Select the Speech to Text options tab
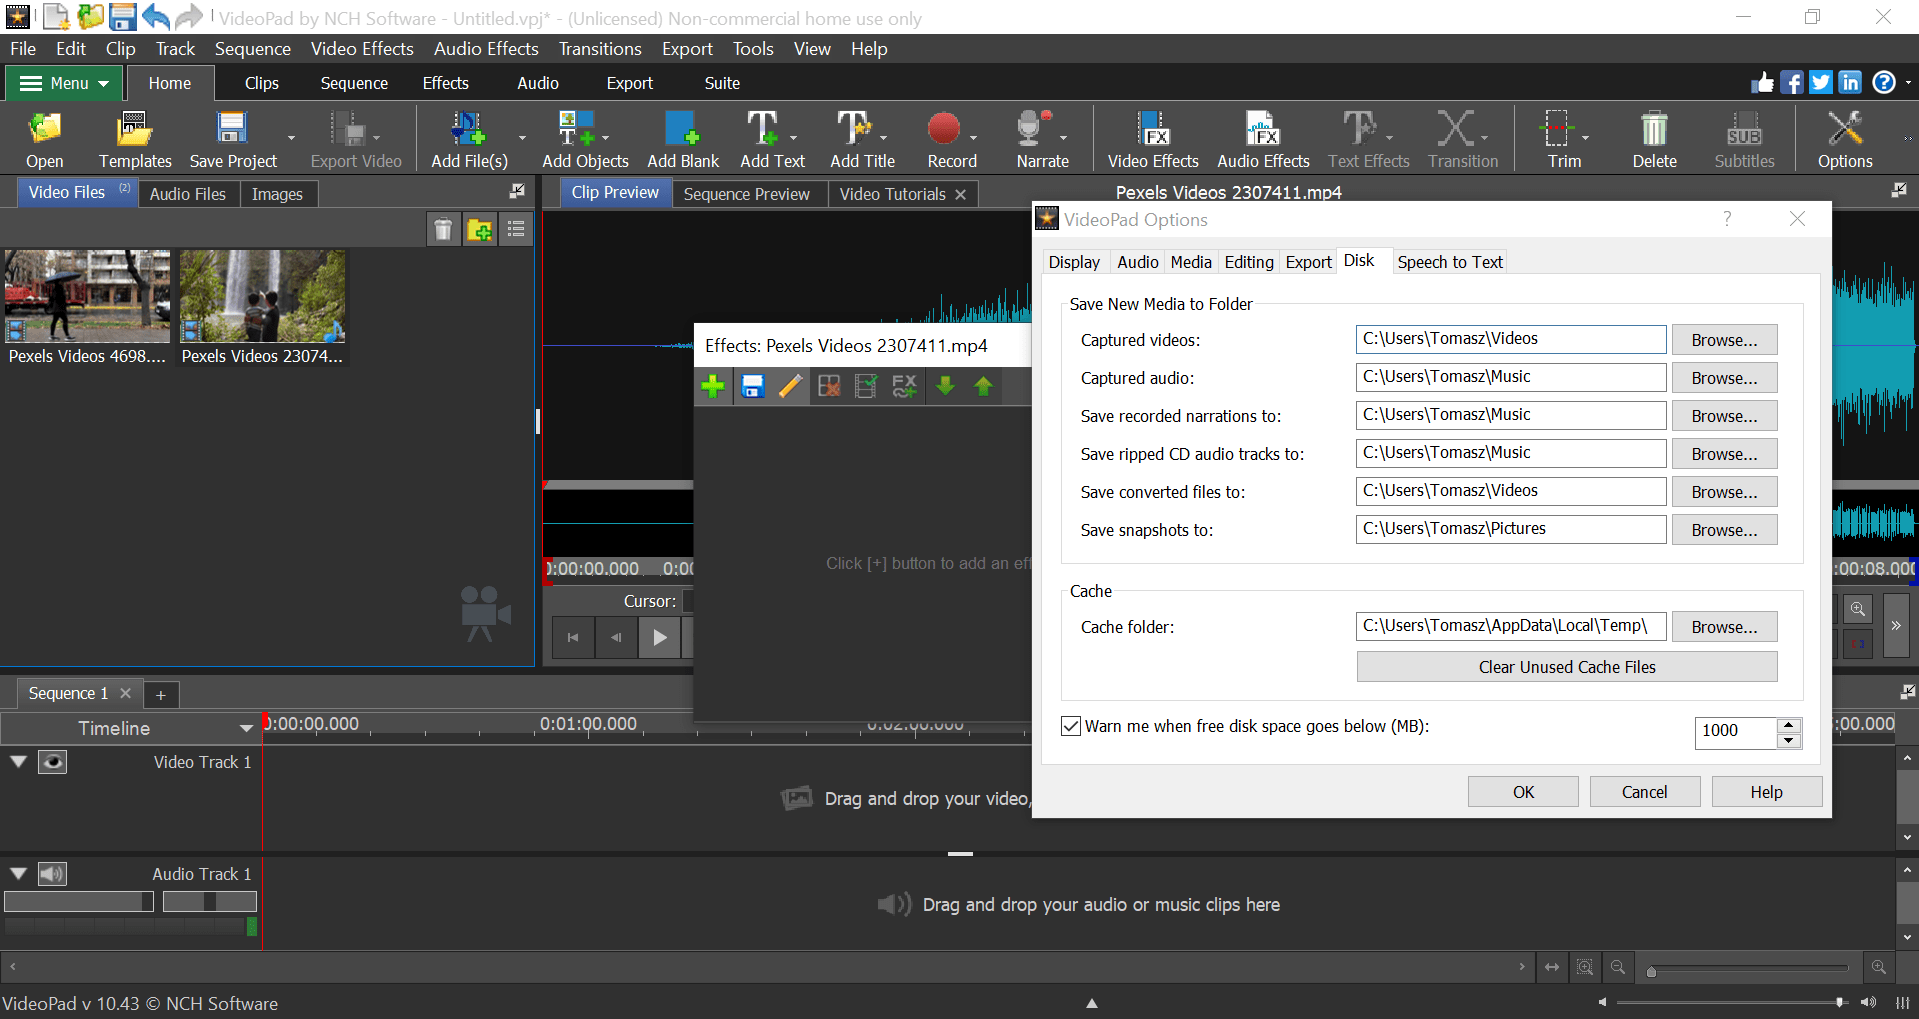This screenshot has width=1919, height=1019. [x=1450, y=262]
